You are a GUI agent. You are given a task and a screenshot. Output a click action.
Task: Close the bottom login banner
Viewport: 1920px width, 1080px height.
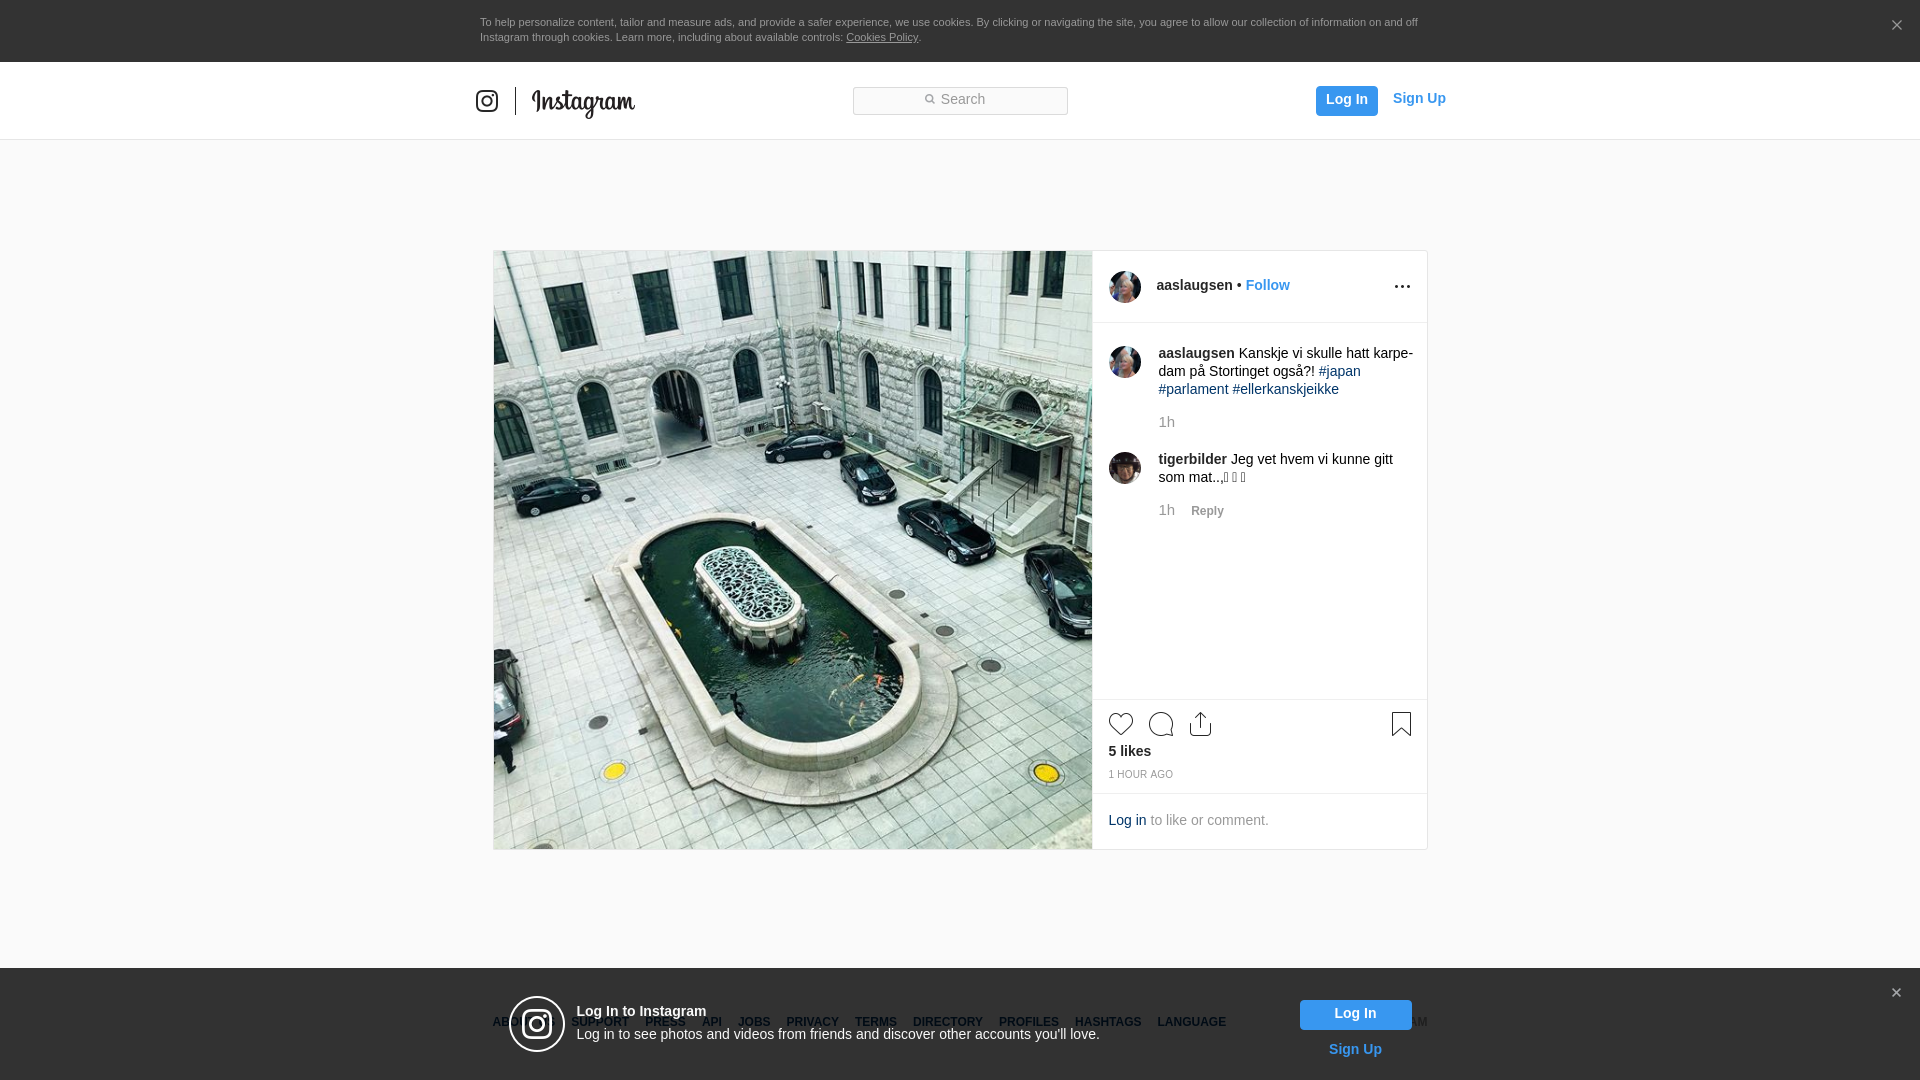[x=1896, y=993]
